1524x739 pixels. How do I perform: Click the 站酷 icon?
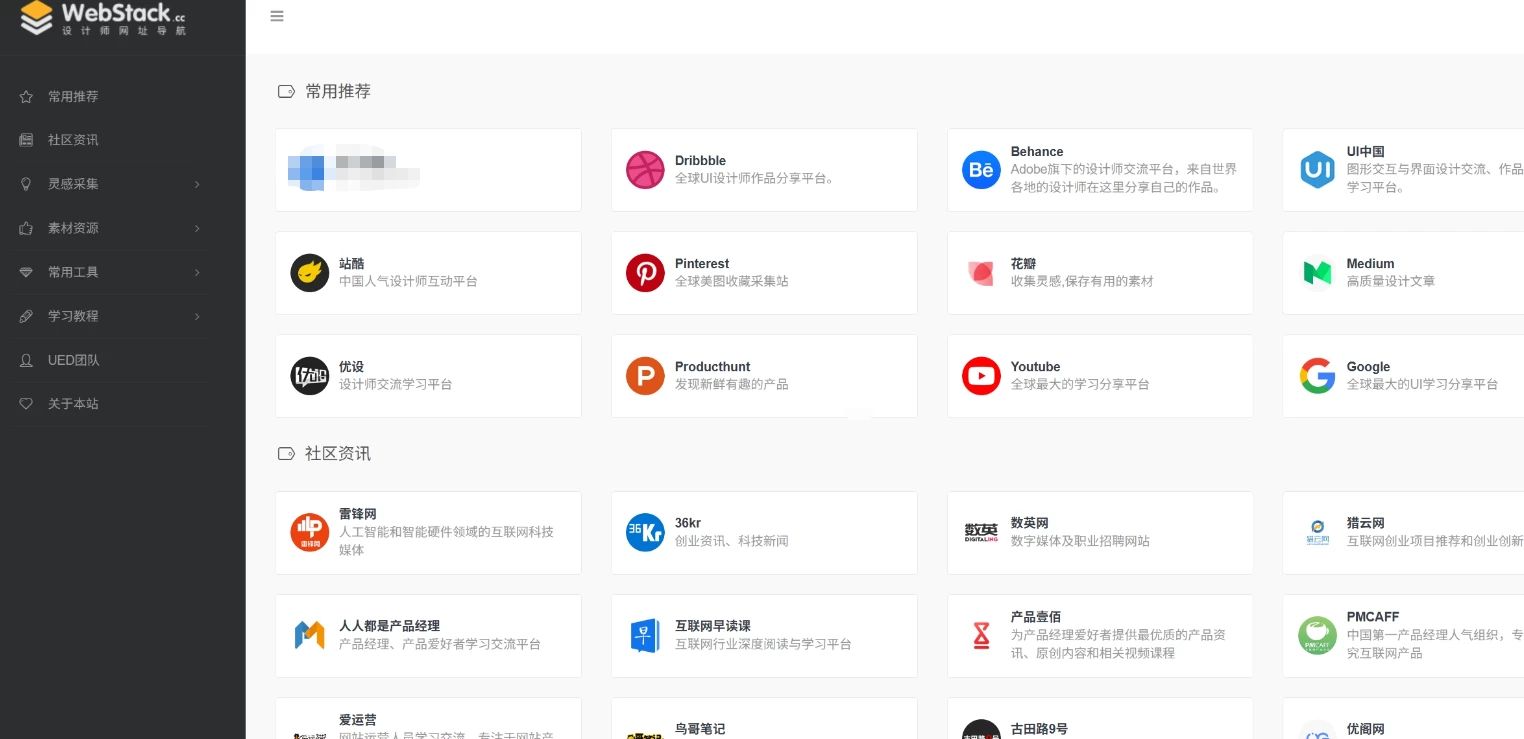pos(309,272)
